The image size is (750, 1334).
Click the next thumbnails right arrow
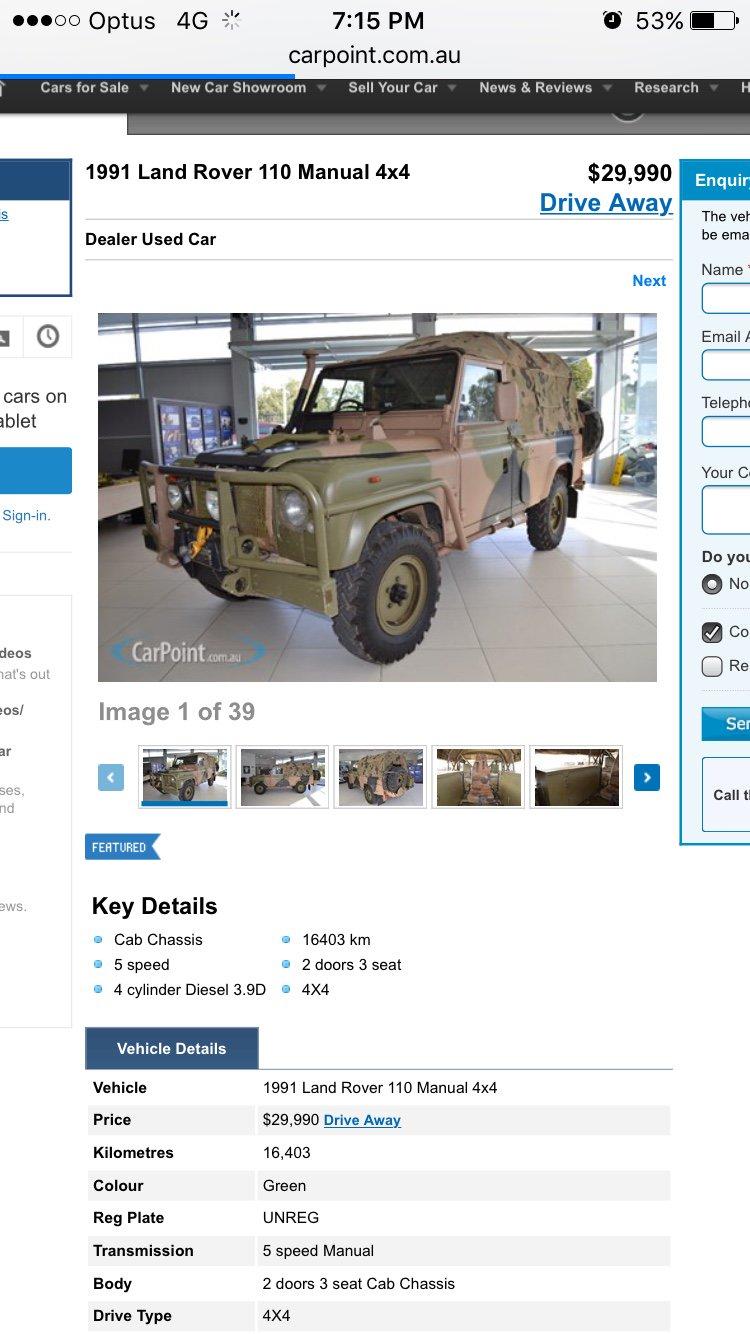click(x=647, y=777)
